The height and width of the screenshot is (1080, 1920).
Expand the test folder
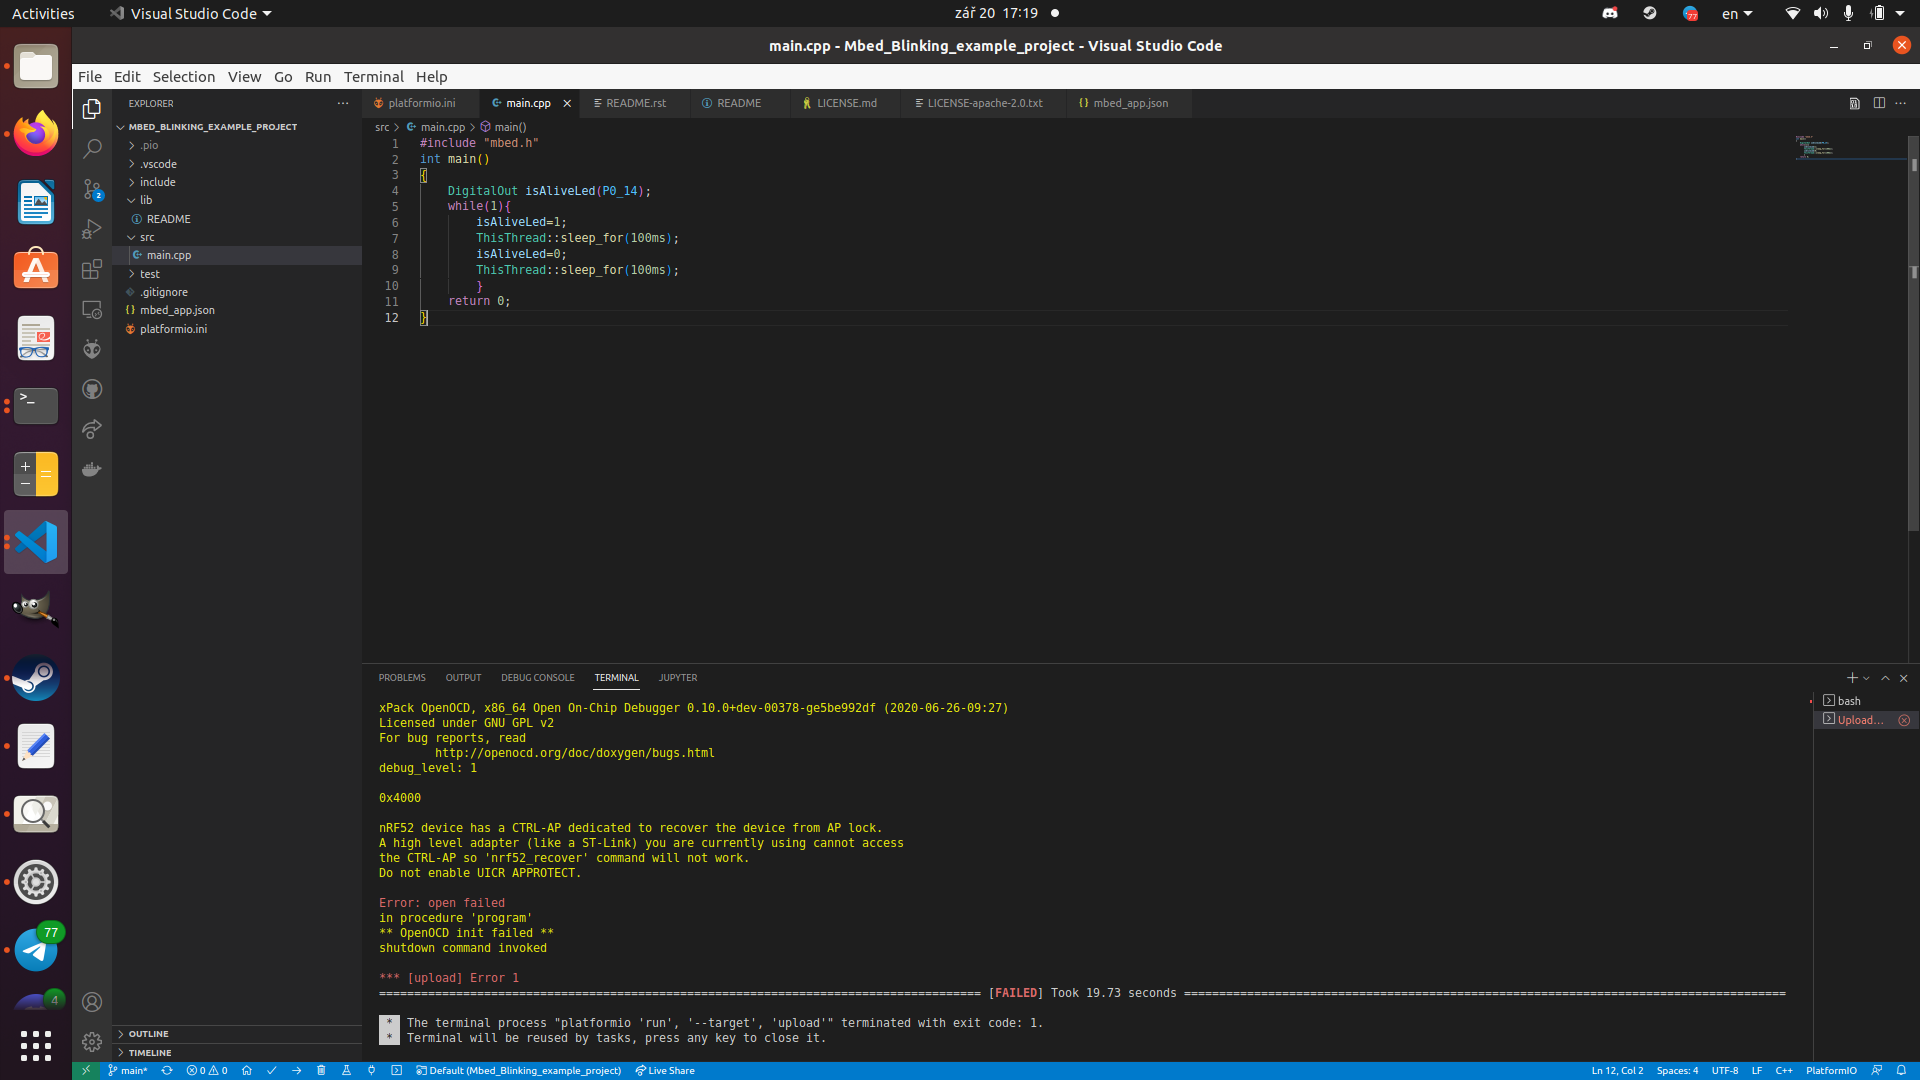[237, 274]
